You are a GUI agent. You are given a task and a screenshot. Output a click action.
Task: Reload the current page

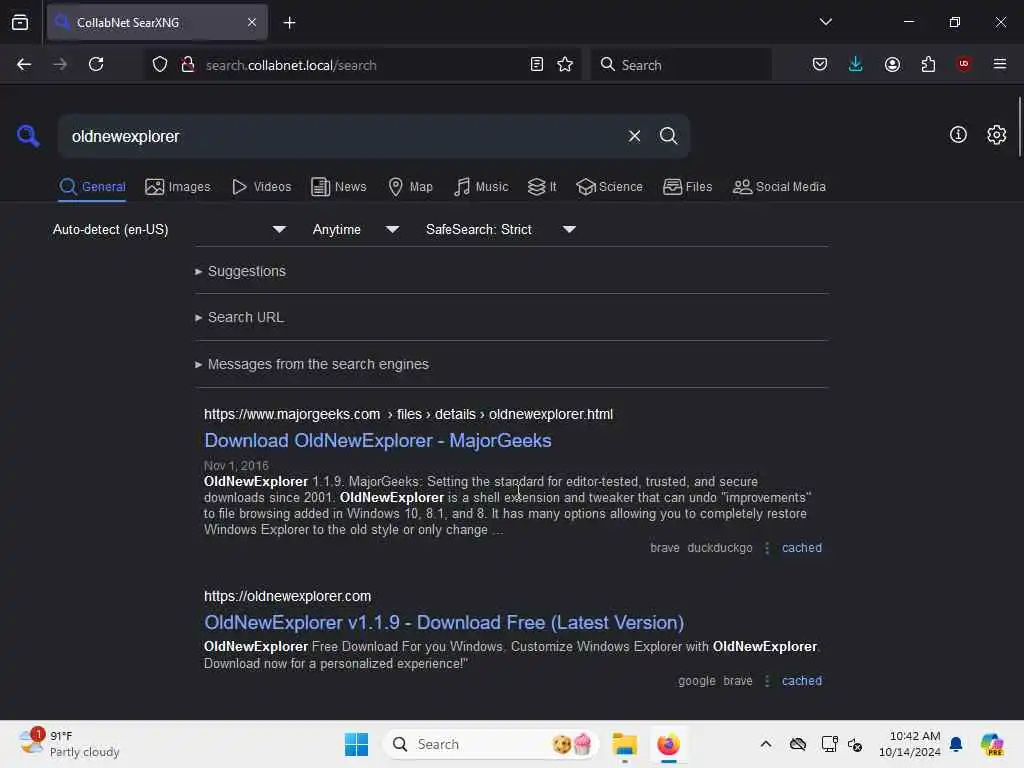pos(96,64)
